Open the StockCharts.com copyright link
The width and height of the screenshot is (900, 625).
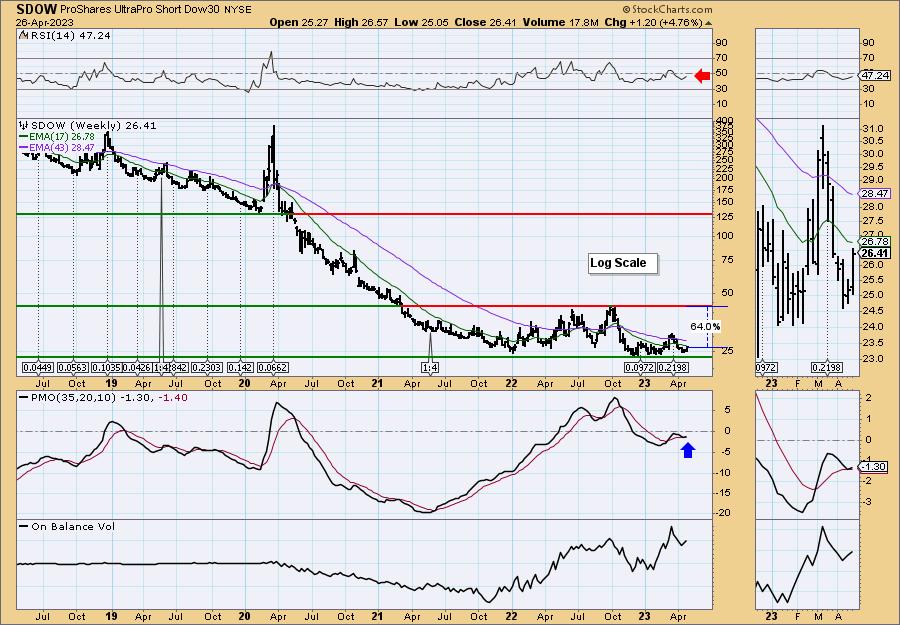(667, 10)
